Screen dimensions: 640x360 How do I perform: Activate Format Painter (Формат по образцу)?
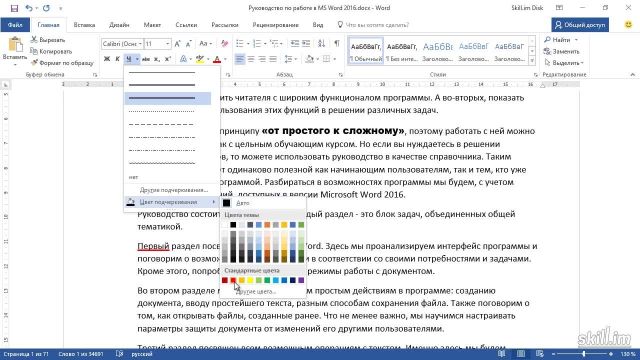click(x=62, y=63)
